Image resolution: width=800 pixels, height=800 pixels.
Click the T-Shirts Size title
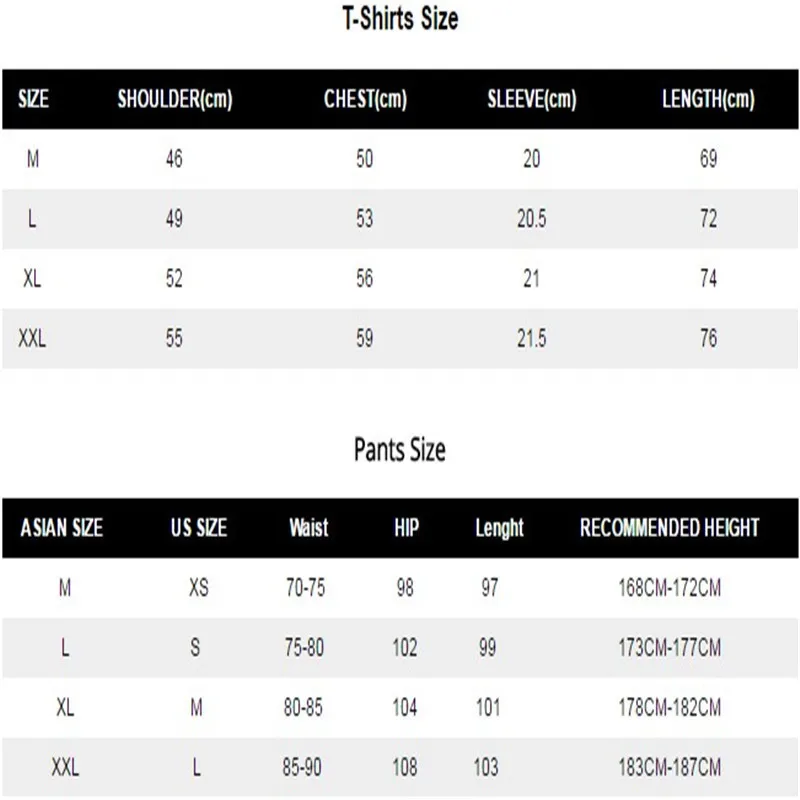399,19
